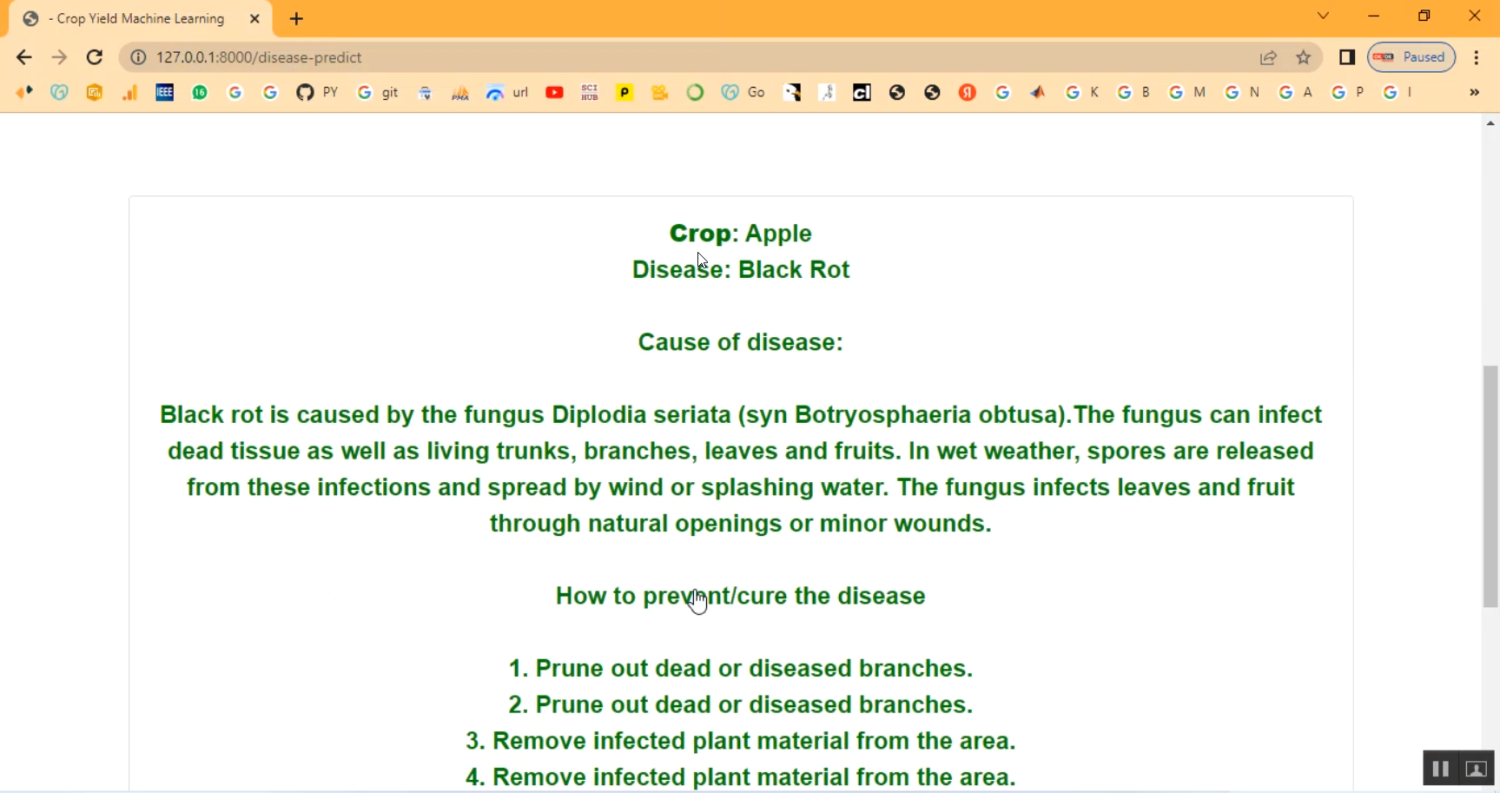Open the yellow P bookmark
This screenshot has height=793, width=1500.
[624, 92]
